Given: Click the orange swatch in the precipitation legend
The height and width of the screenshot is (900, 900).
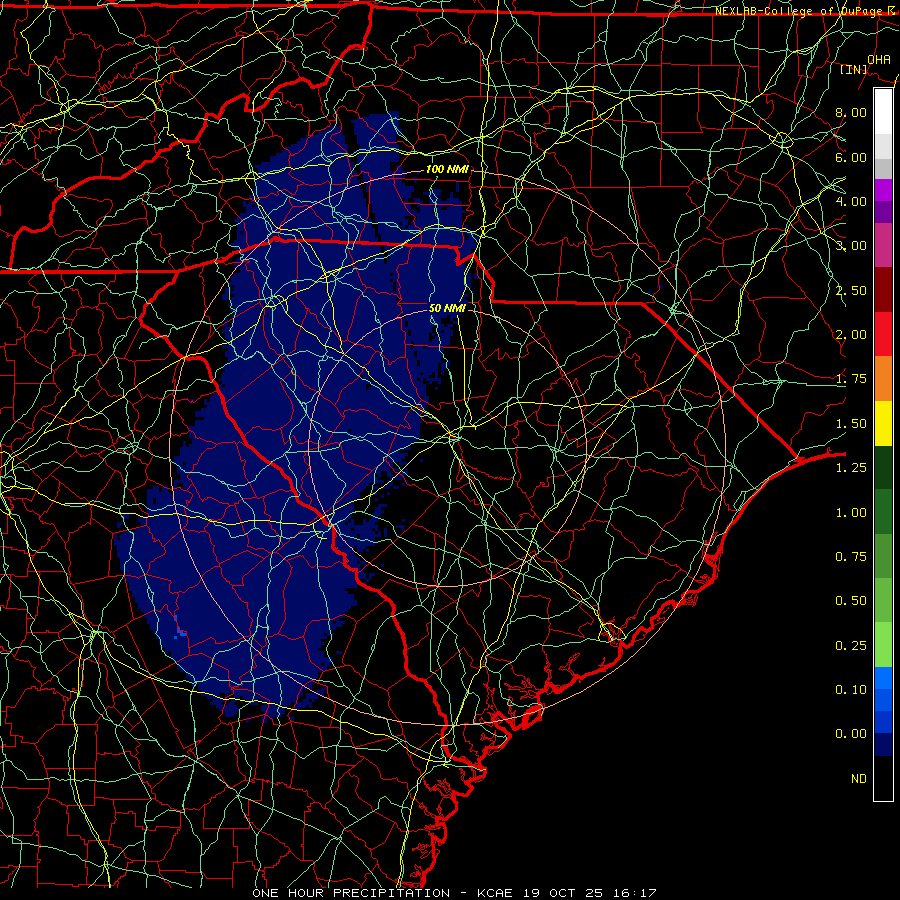Looking at the screenshot, I should click(x=883, y=378).
